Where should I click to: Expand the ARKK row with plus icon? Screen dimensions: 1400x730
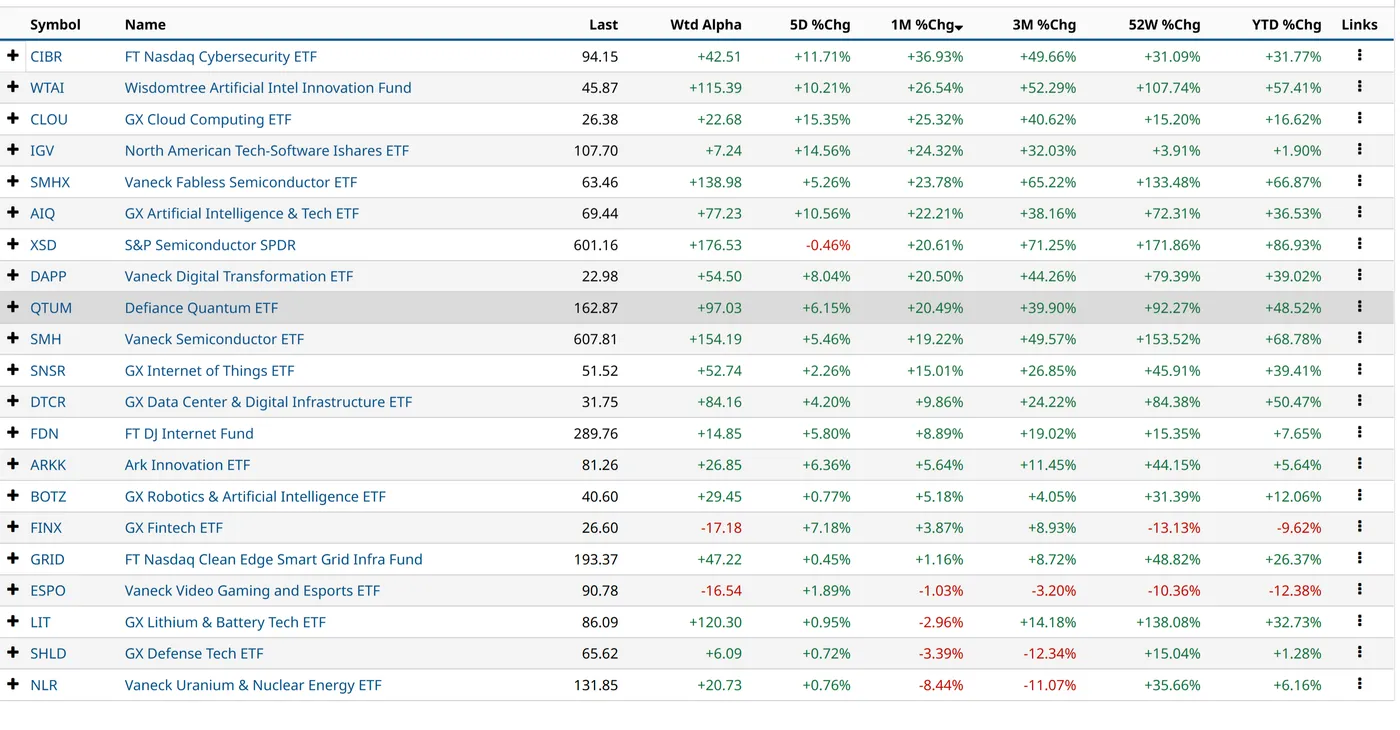[13, 464]
